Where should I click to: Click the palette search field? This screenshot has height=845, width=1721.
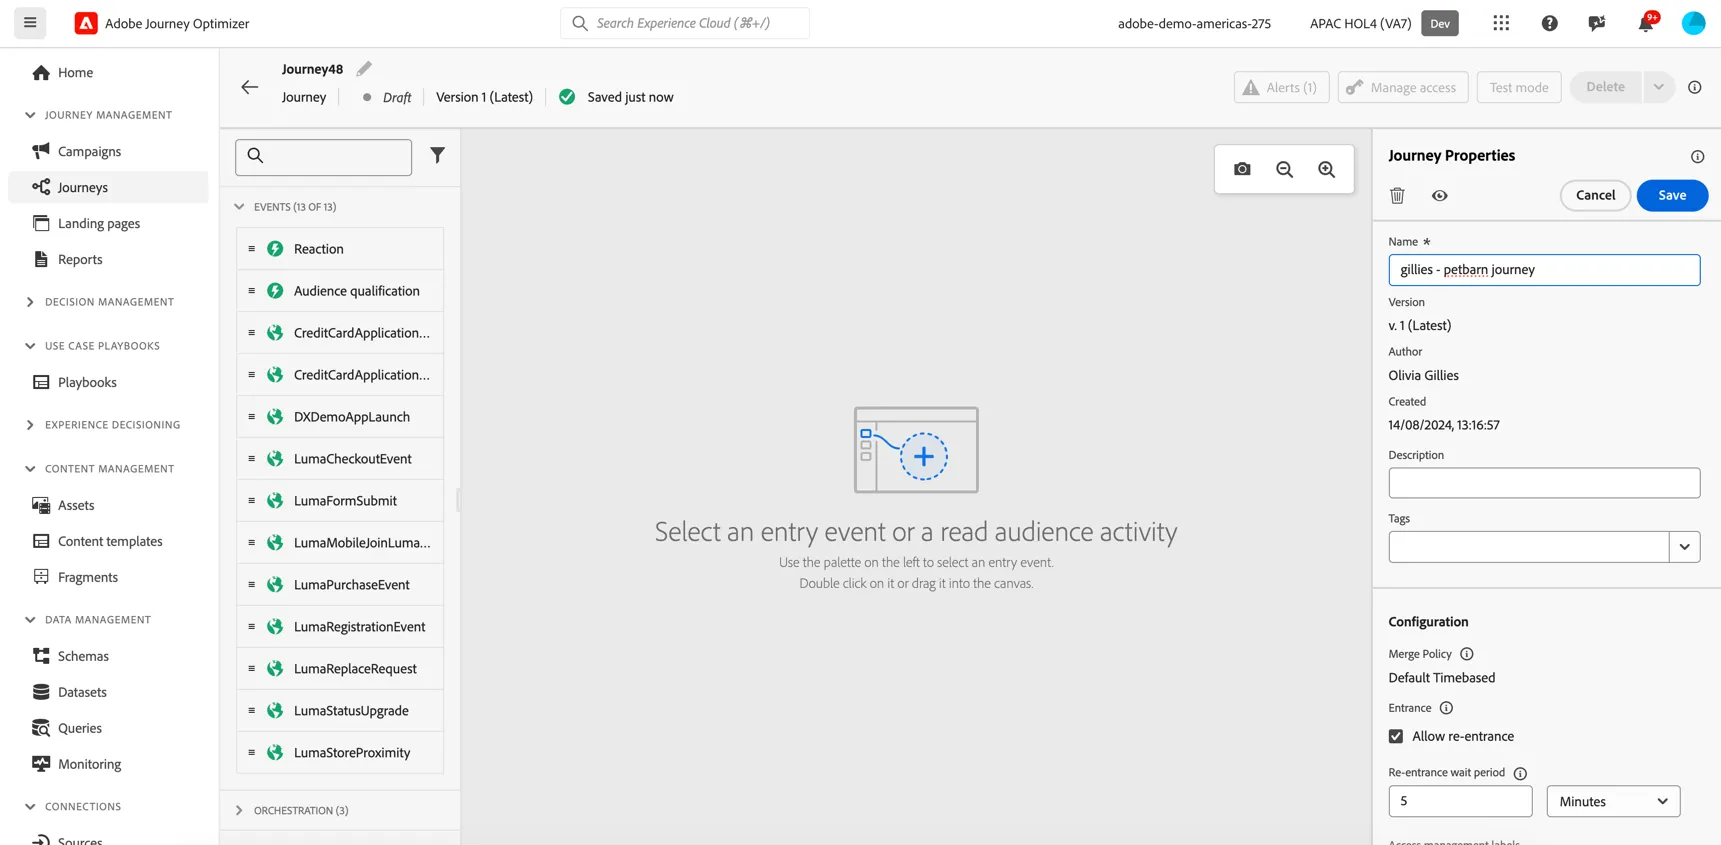tap(323, 157)
